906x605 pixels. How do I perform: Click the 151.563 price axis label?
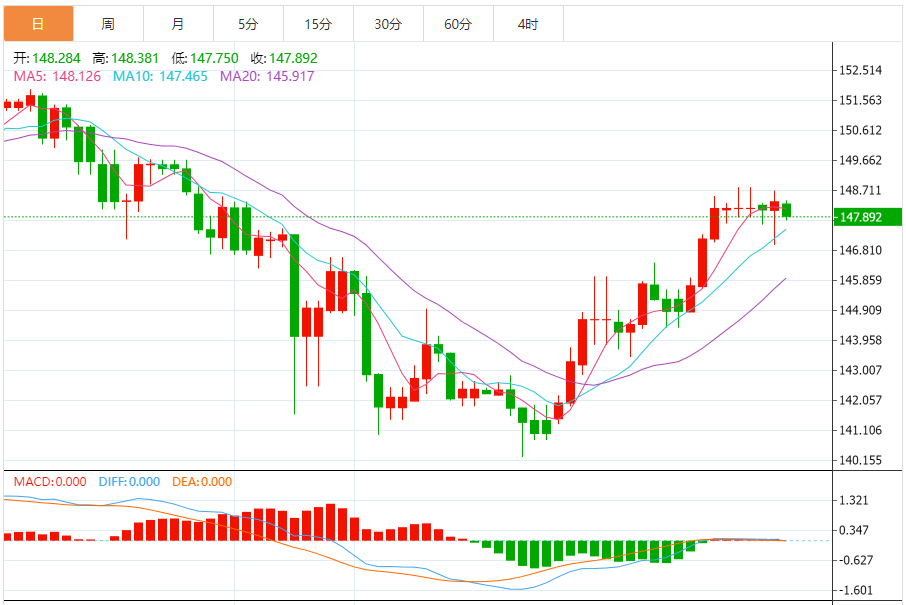860,101
